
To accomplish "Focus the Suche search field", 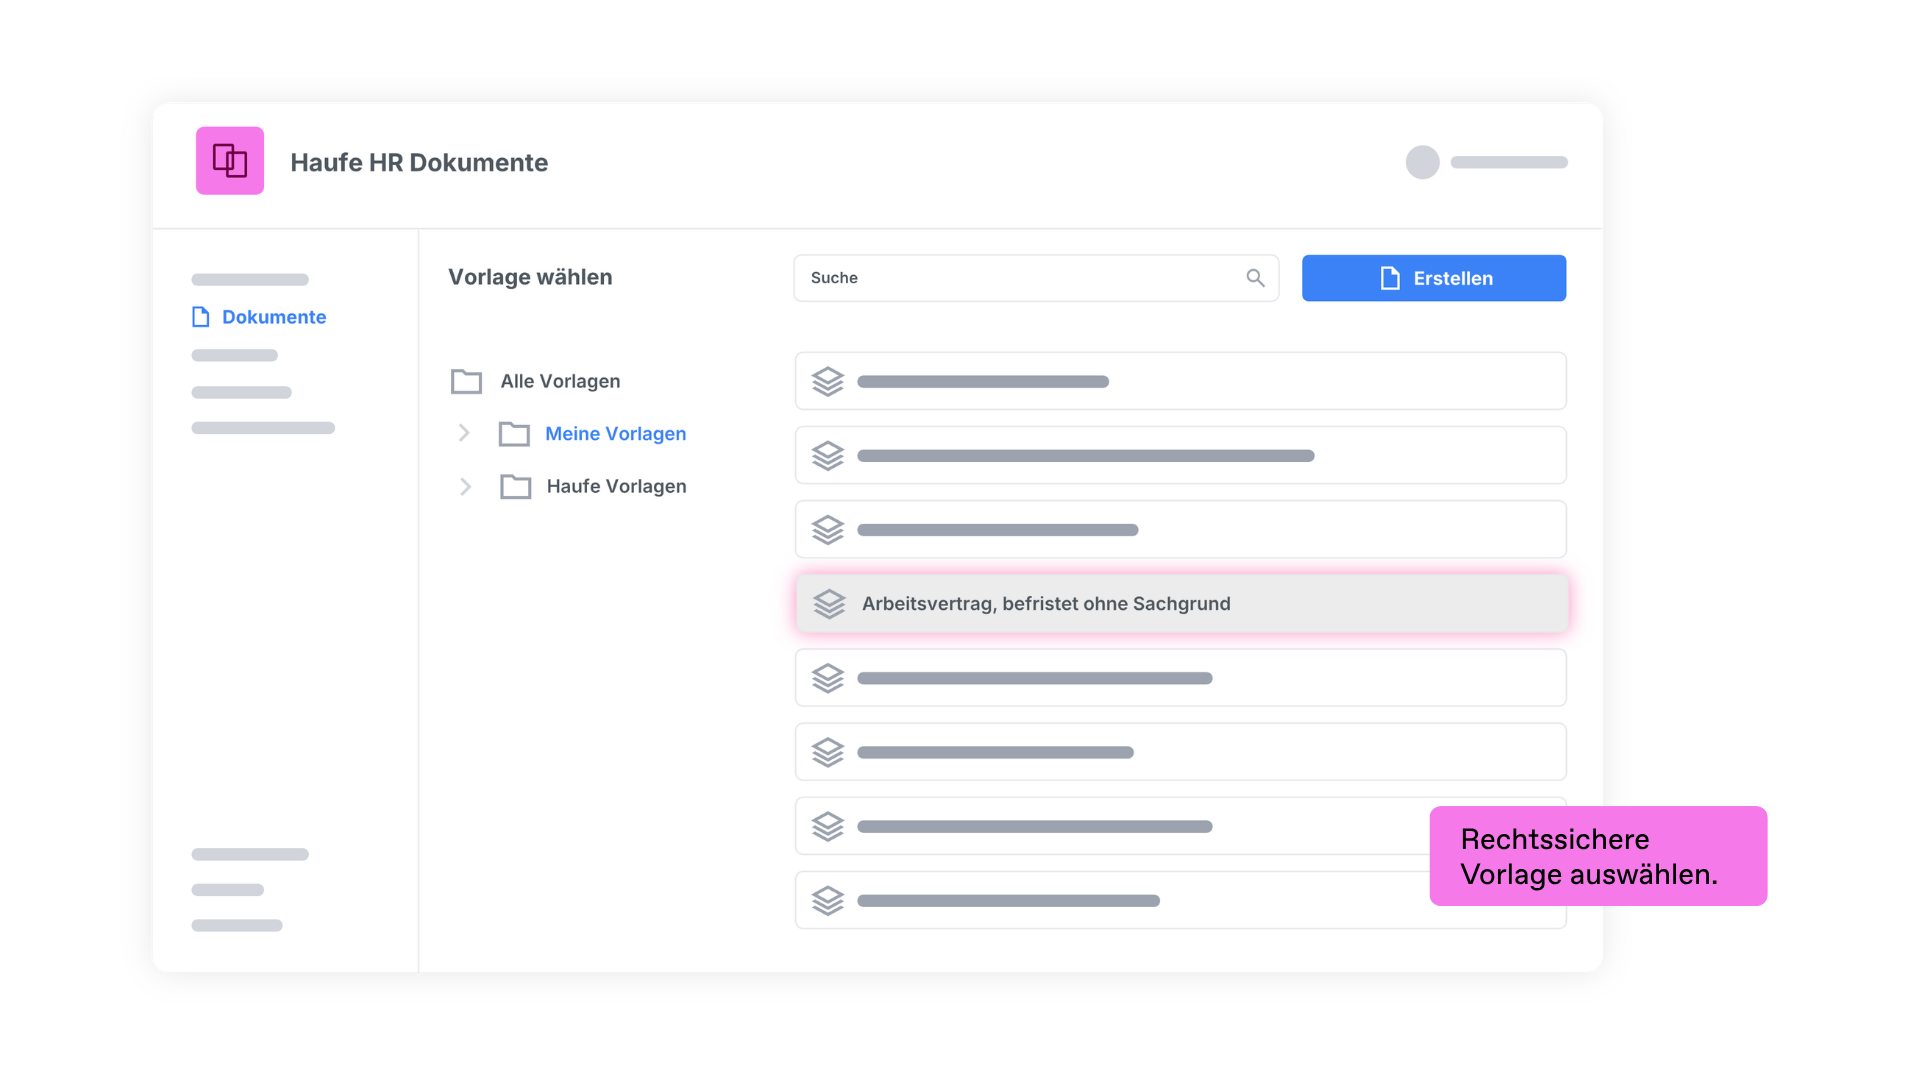I will pos(1036,278).
